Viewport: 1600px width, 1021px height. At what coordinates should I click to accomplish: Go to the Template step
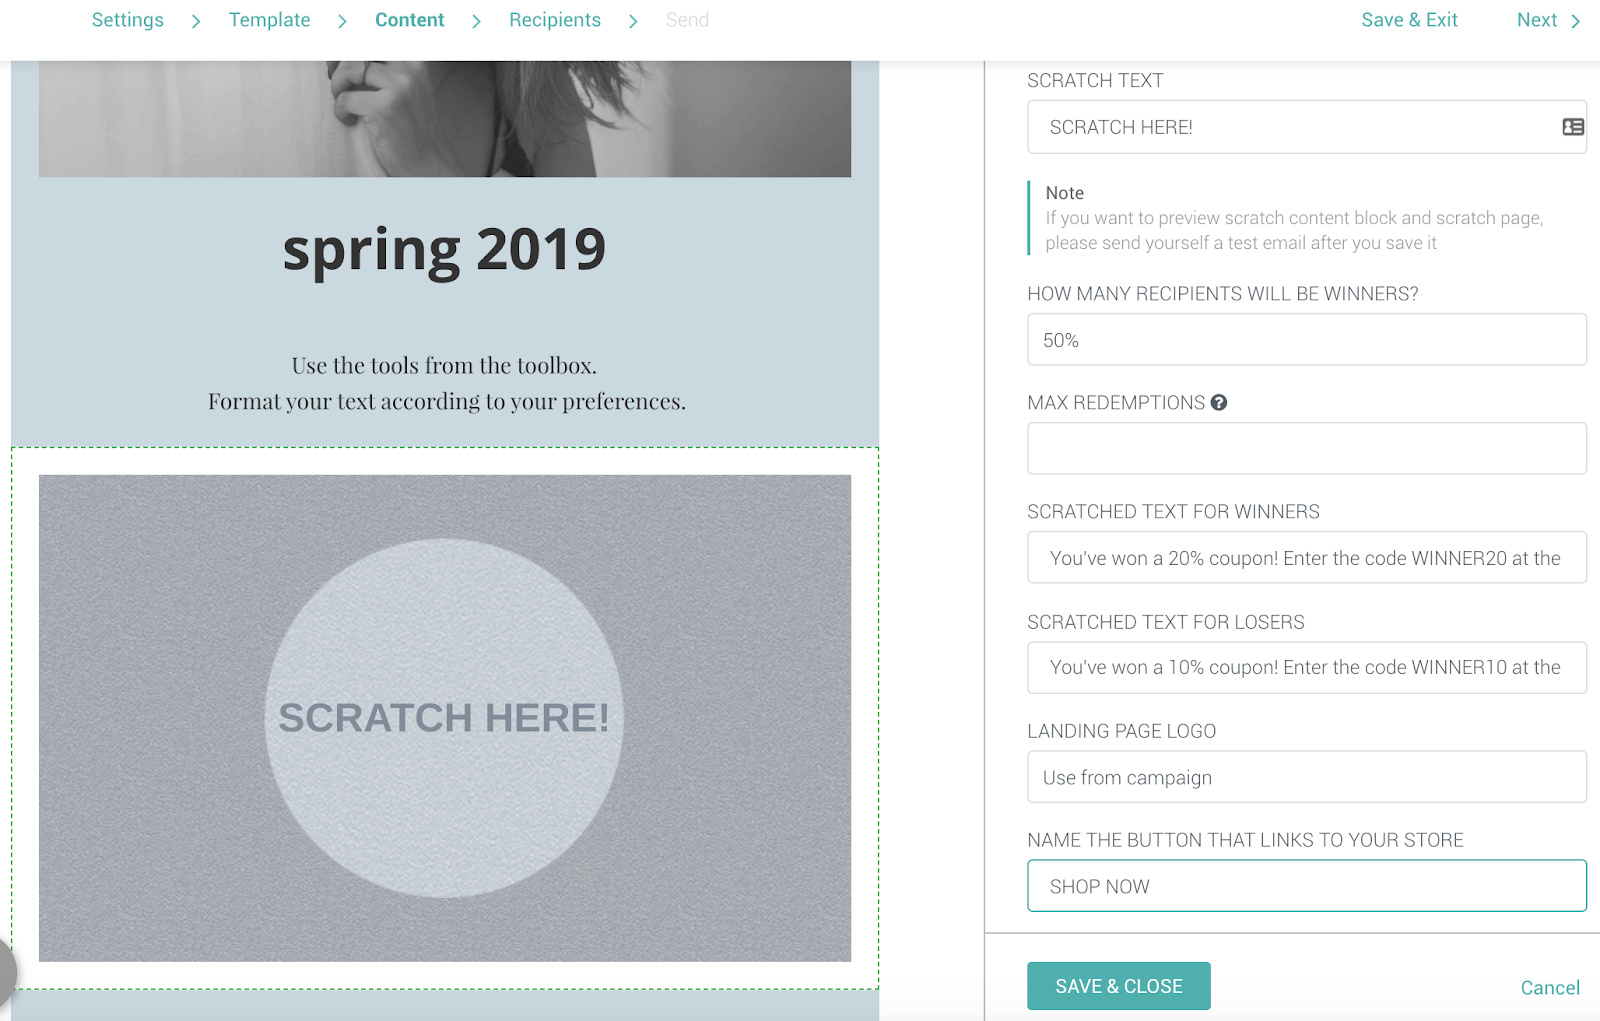pos(269,20)
